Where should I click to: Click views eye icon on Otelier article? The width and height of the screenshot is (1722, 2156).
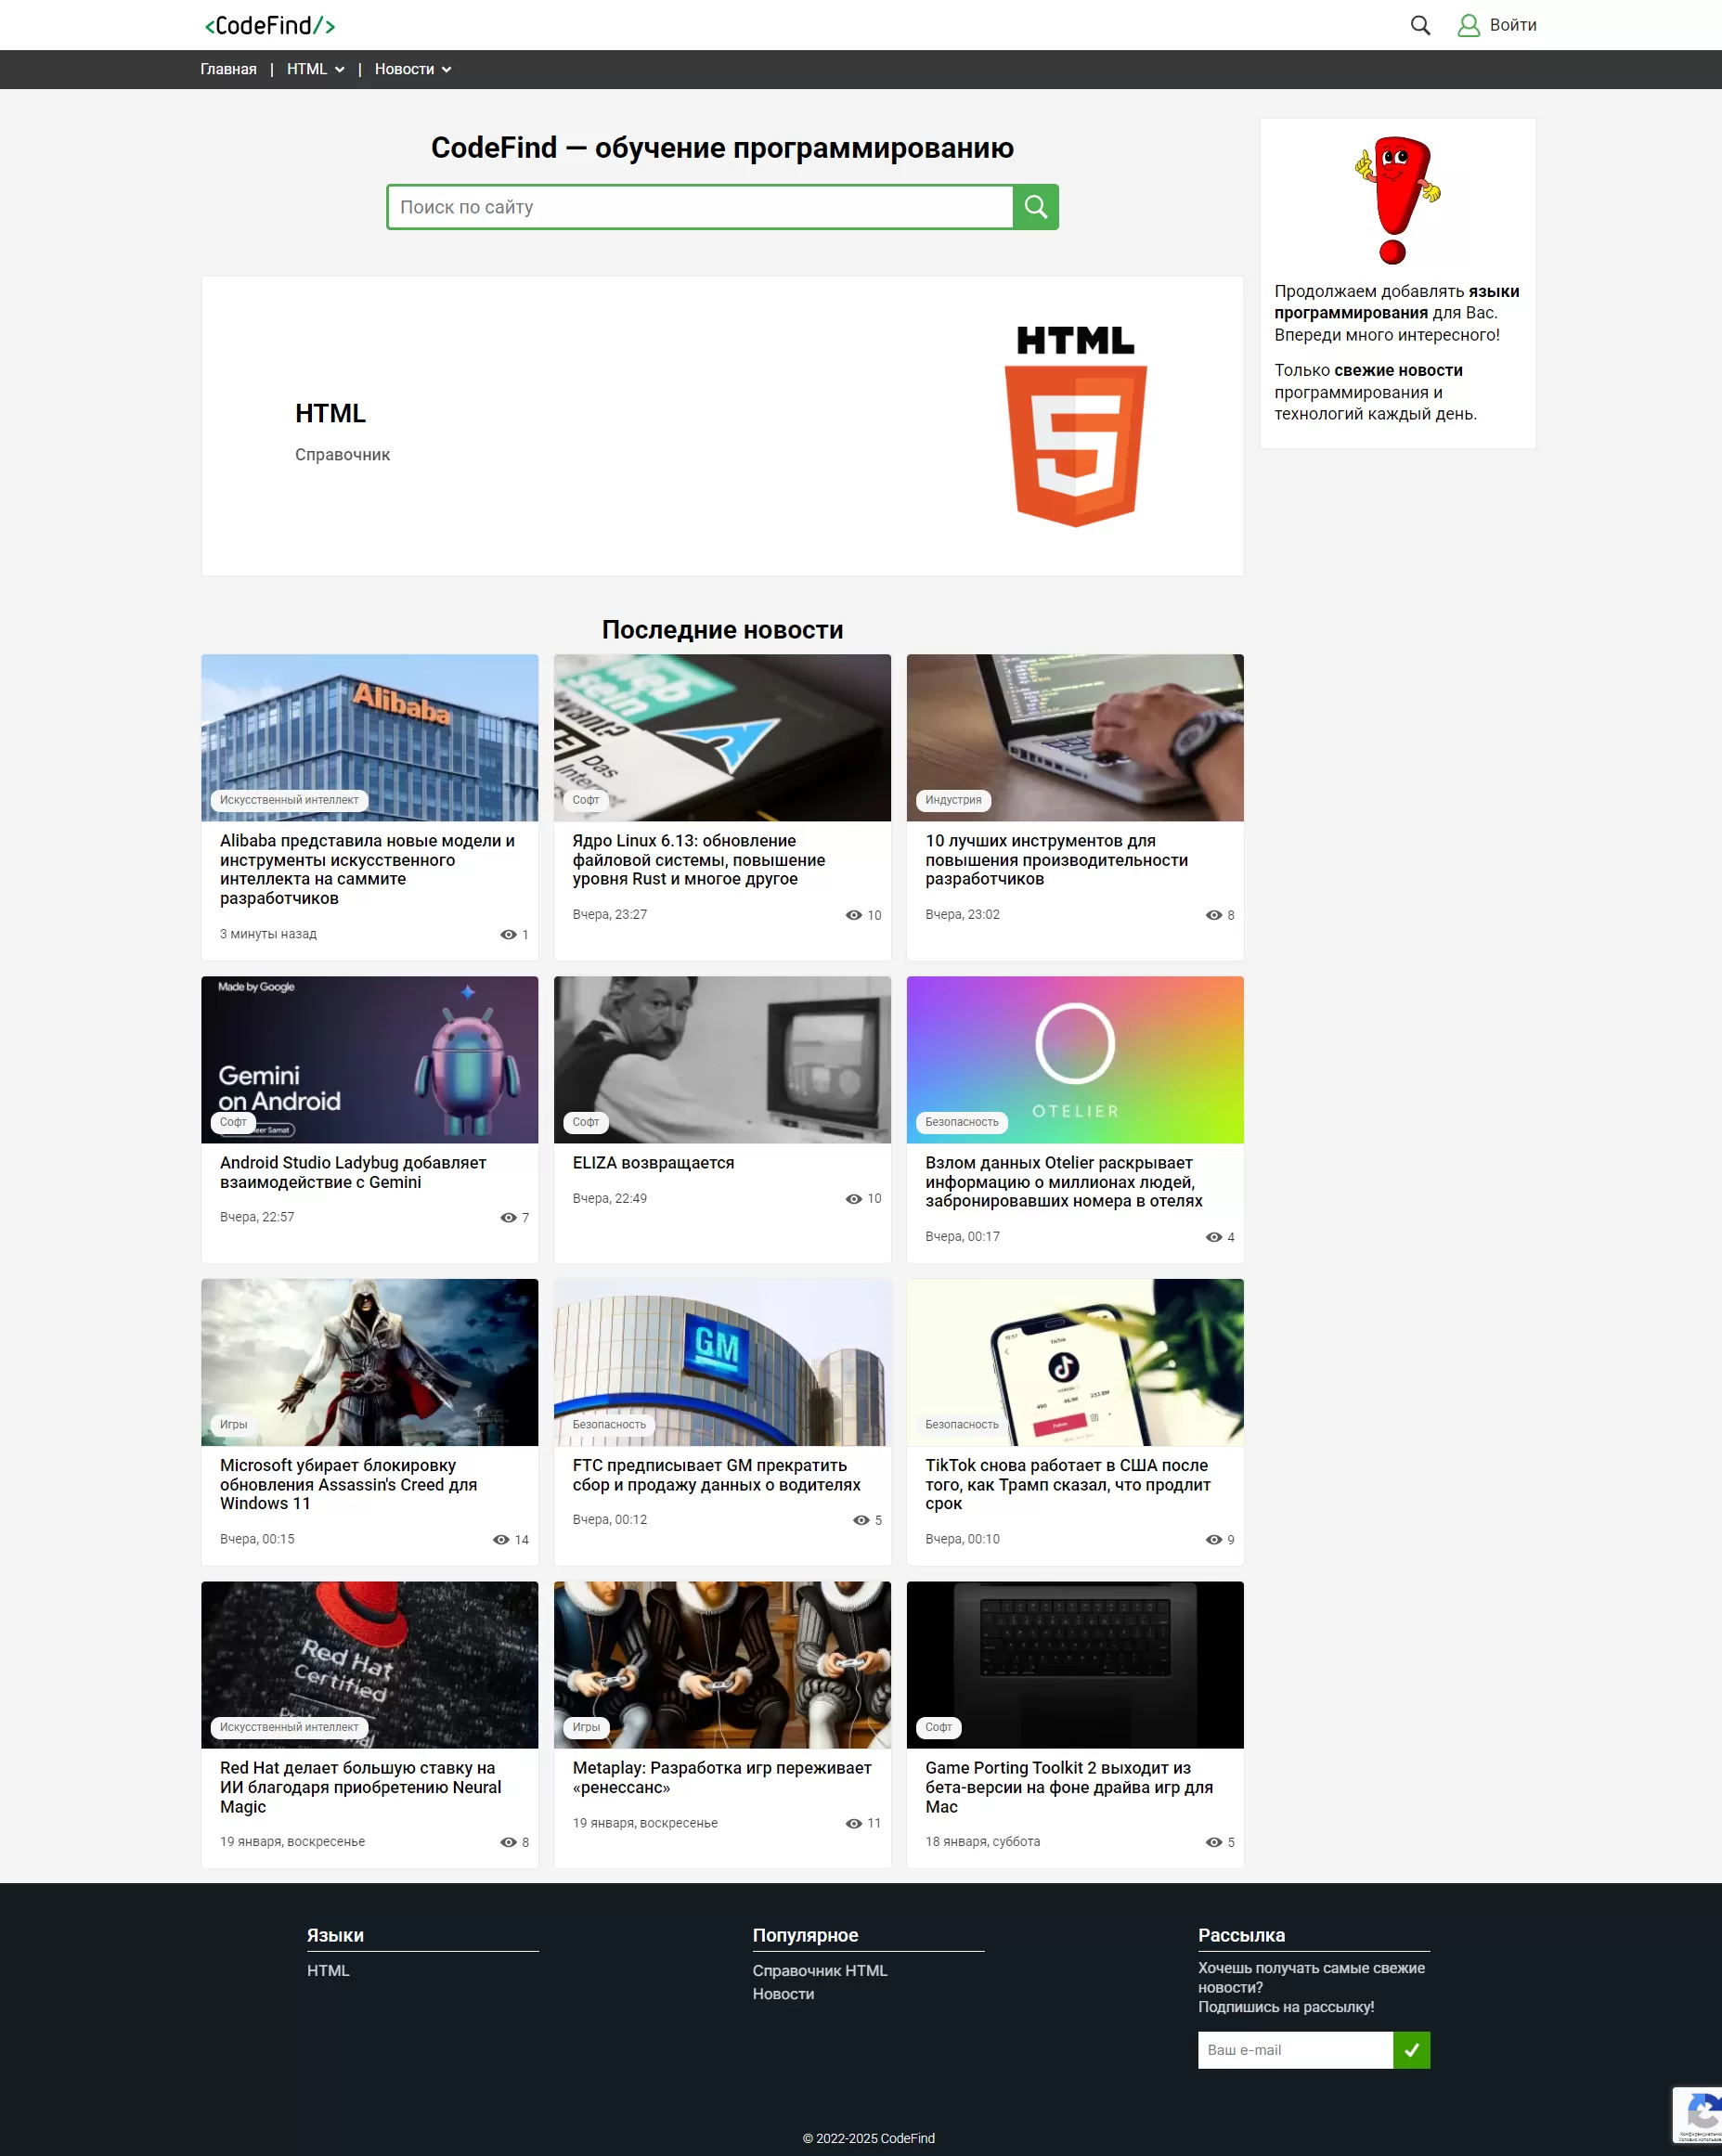[1213, 1237]
